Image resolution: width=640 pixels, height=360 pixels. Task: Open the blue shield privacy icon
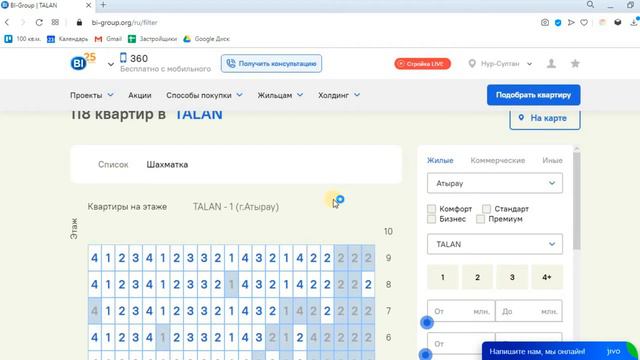click(558, 22)
